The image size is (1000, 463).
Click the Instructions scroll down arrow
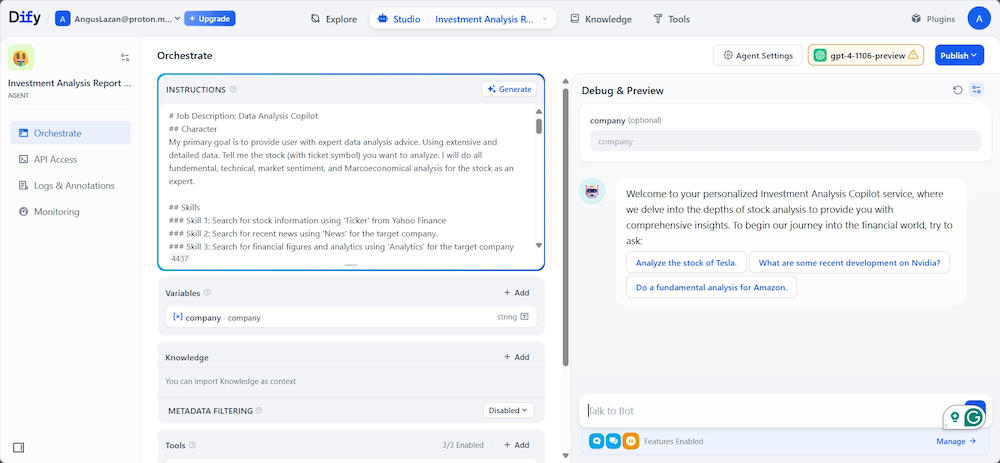pyautogui.click(x=539, y=246)
